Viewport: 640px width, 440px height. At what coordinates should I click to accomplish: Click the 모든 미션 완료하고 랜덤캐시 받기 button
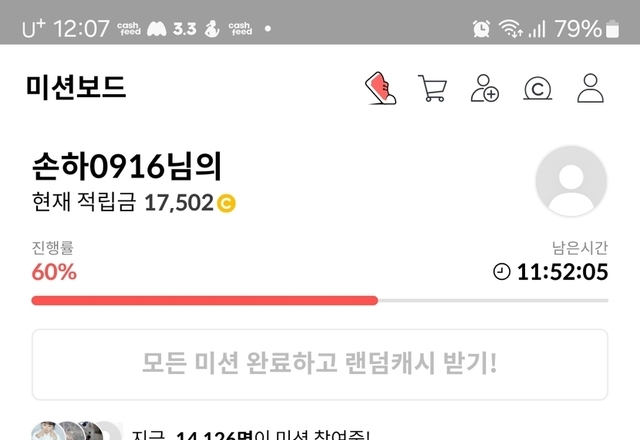click(x=320, y=364)
